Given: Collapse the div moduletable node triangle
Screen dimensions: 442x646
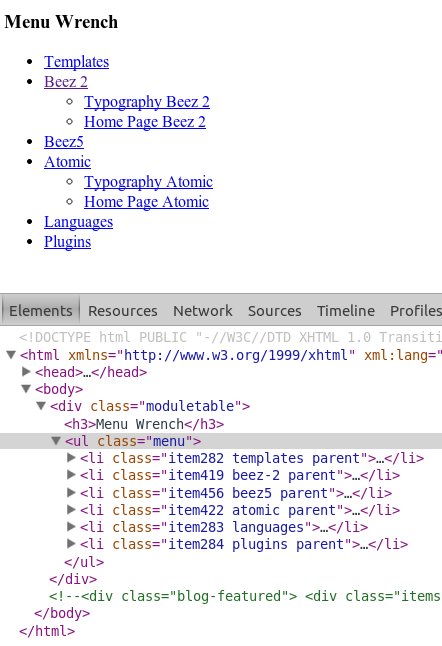Looking at the screenshot, I should pyautogui.click(x=41, y=406).
